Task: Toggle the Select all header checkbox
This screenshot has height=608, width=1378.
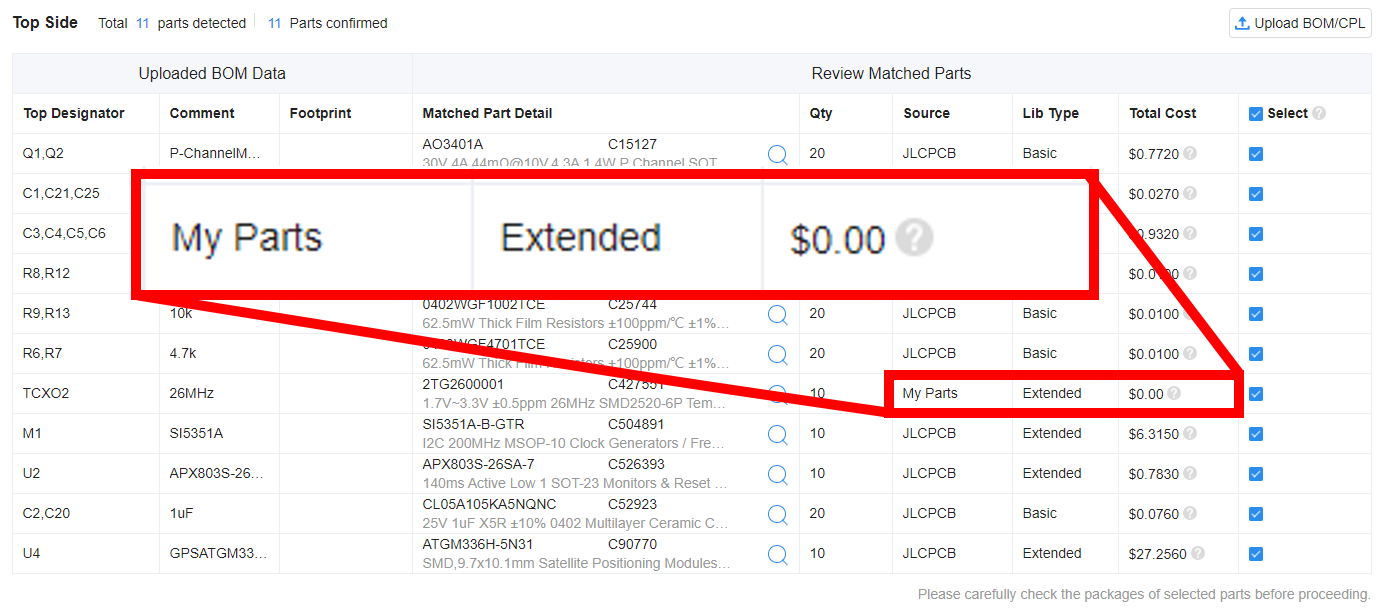Action: pyautogui.click(x=1256, y=114)
